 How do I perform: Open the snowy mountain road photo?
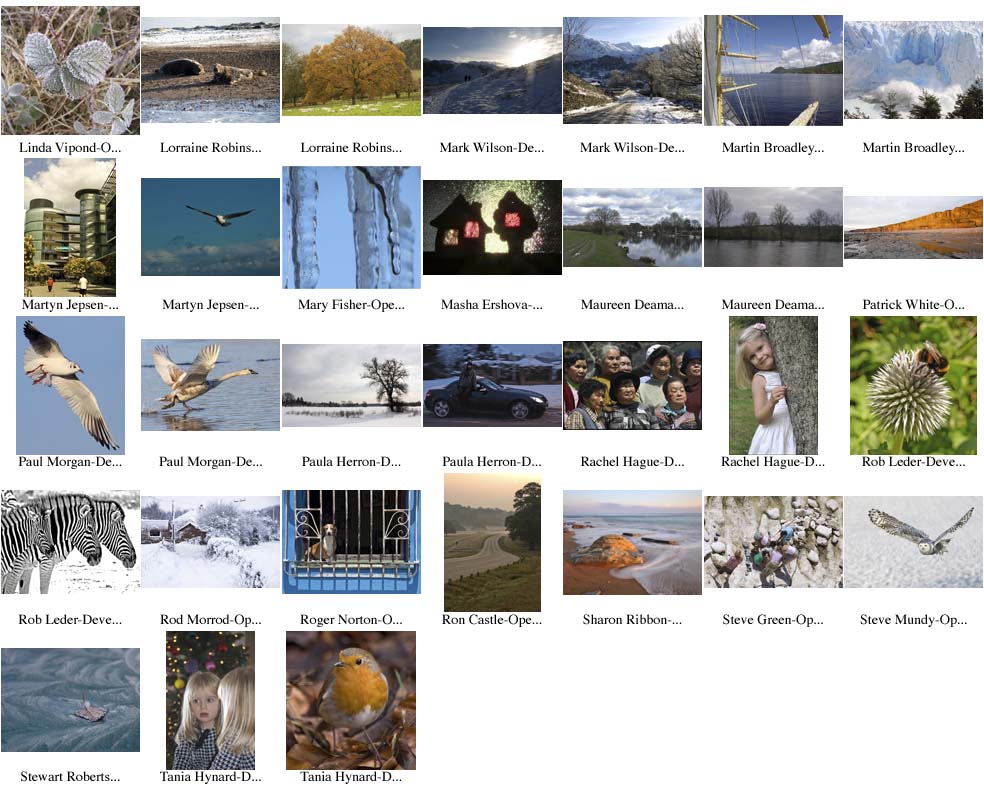pyautogui.click(x=633, y=70)
